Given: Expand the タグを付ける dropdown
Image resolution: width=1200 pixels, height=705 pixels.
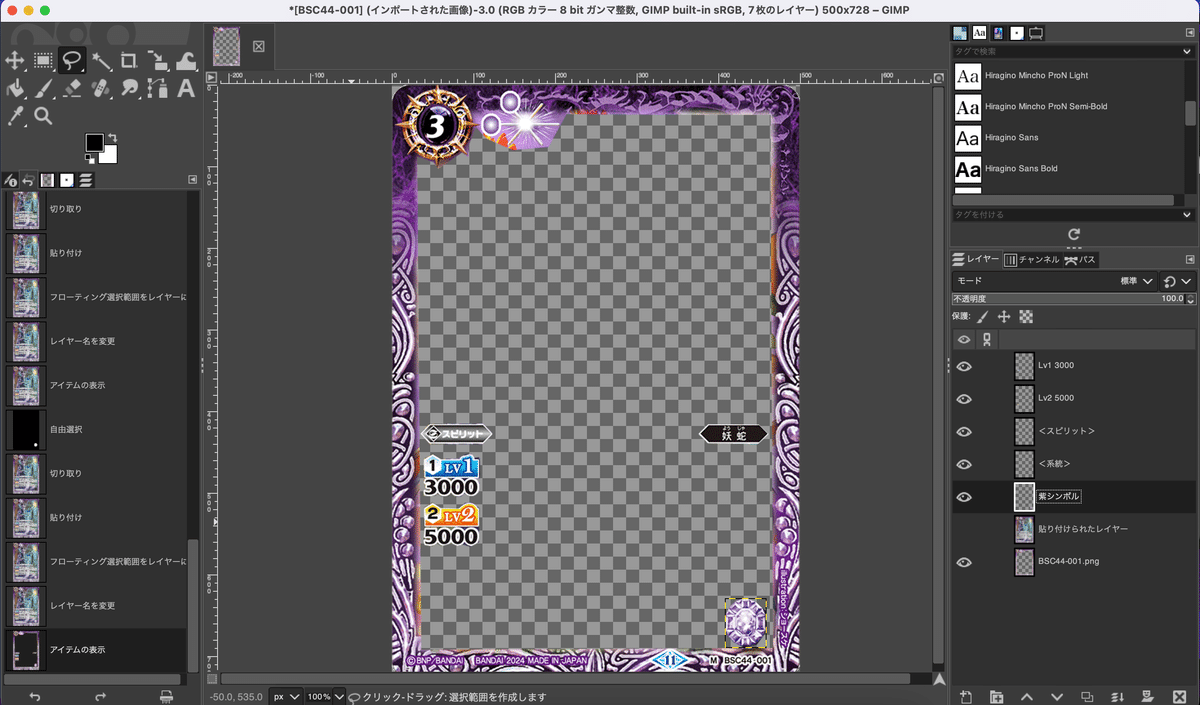Looking at the screenshot, I should point(1188,214).
